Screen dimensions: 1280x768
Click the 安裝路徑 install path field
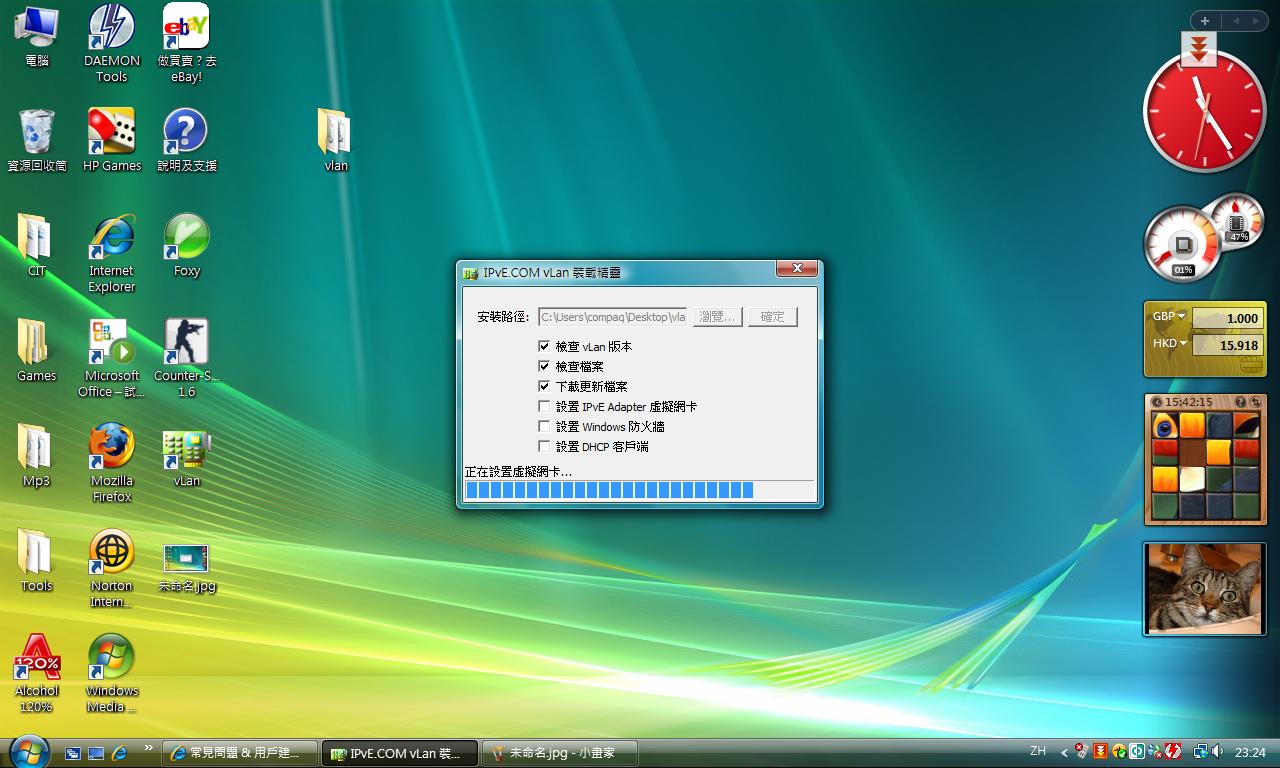(x=612, y=317)
